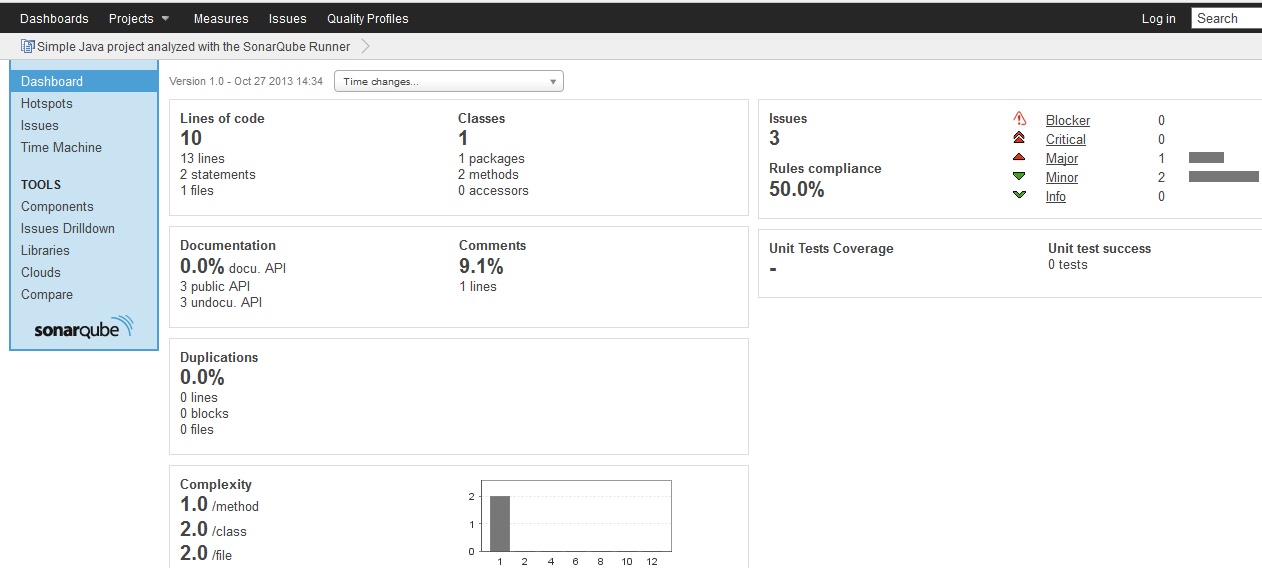Screen dimensions: 1262x568
Task: Click the breadcrumb chevron arrow after project name
Action: pos(365,46)
